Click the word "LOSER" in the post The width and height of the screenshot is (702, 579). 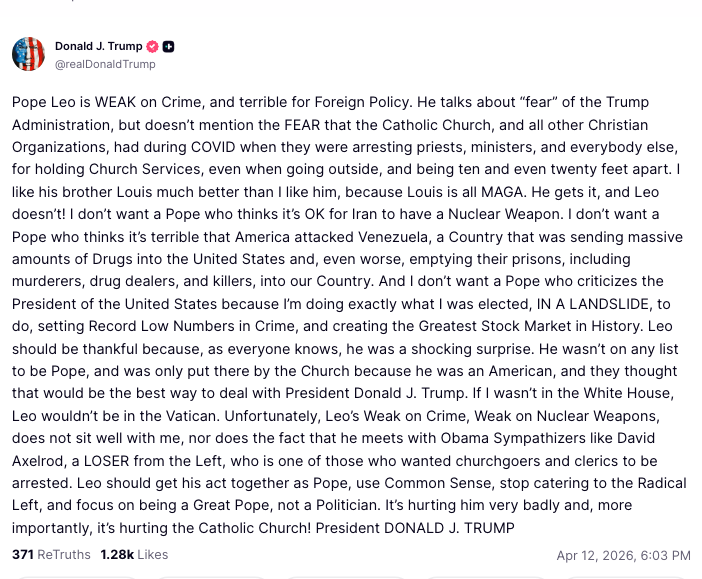(107, 459)
